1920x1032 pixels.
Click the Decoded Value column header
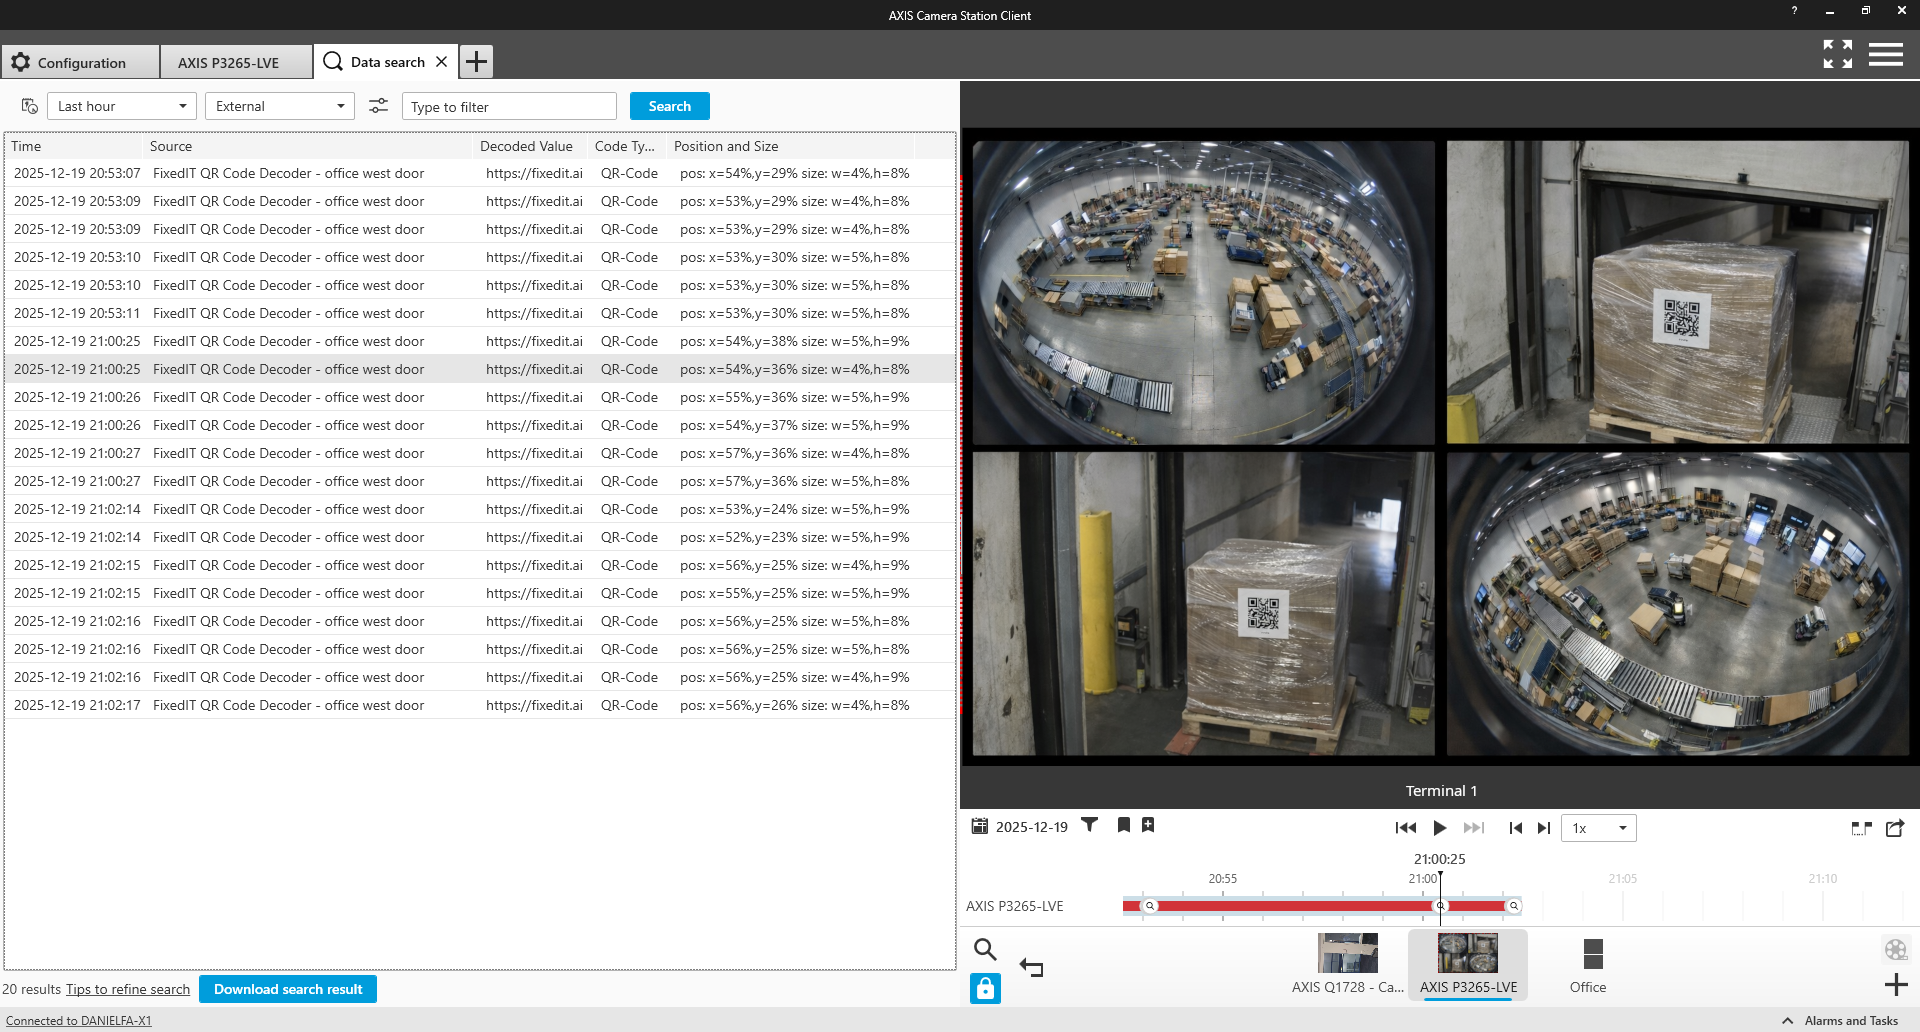click(x=527, y=146)
